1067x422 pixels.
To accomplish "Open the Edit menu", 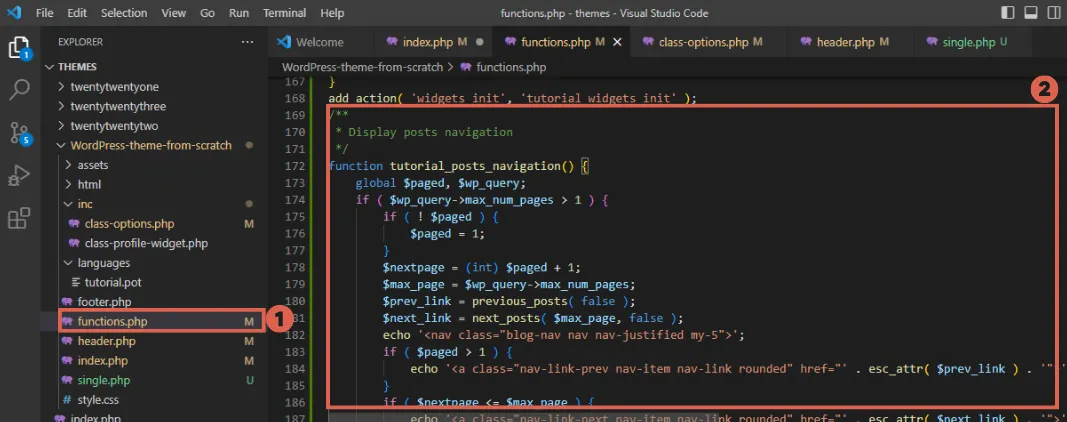I will [77, 13].
